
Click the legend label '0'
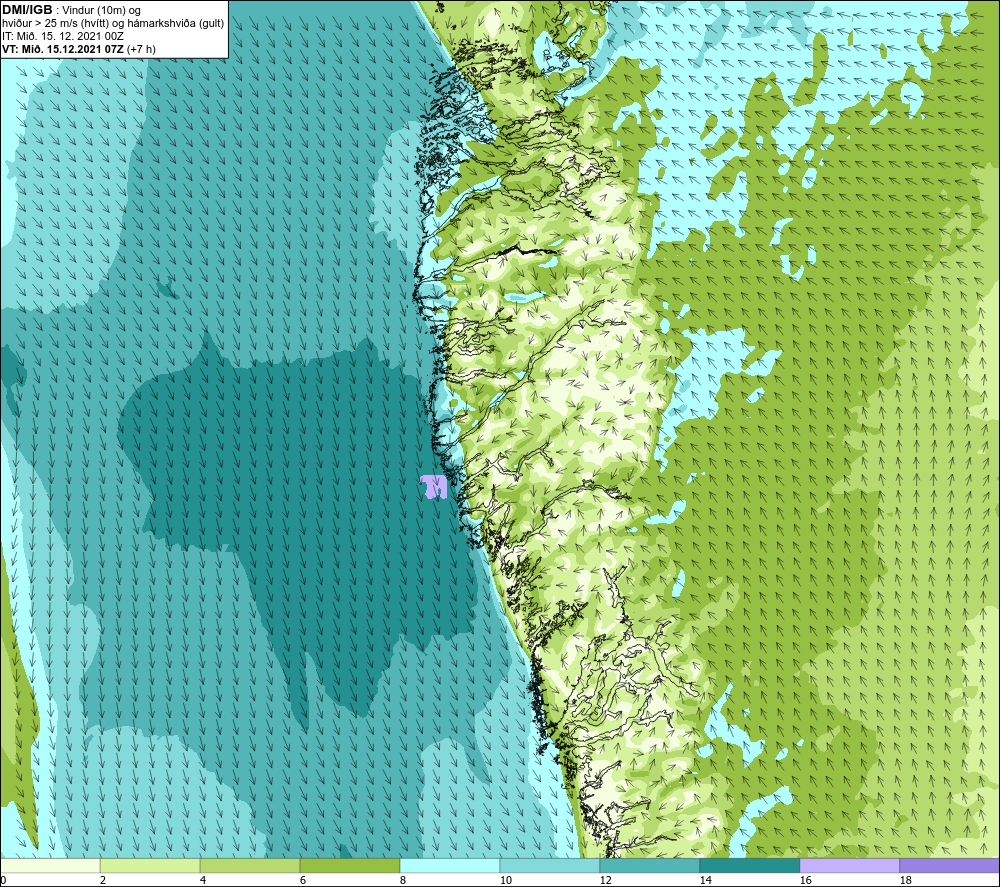pos(3,880)
